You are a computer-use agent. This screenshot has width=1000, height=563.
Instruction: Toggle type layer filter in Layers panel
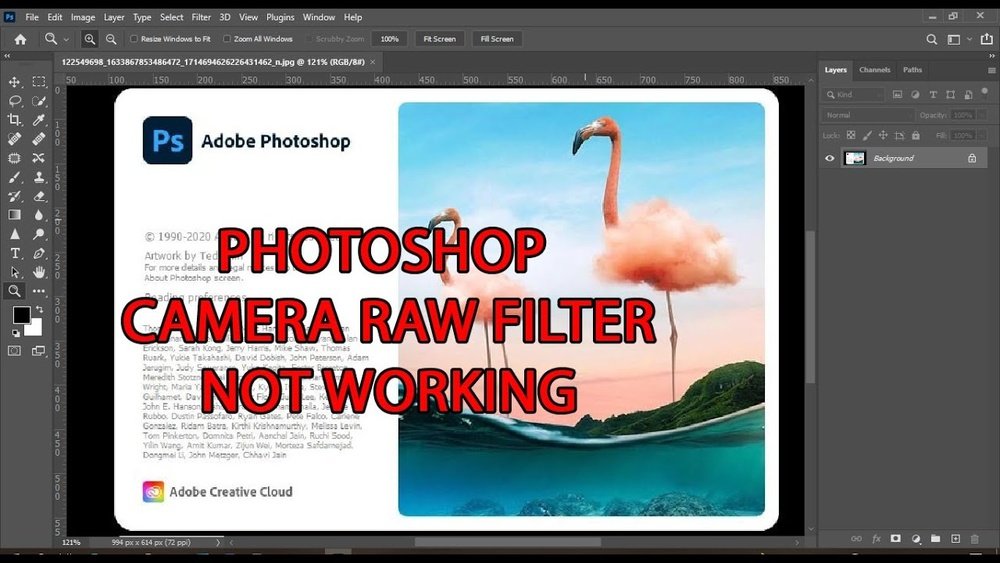tap(933, 94)
